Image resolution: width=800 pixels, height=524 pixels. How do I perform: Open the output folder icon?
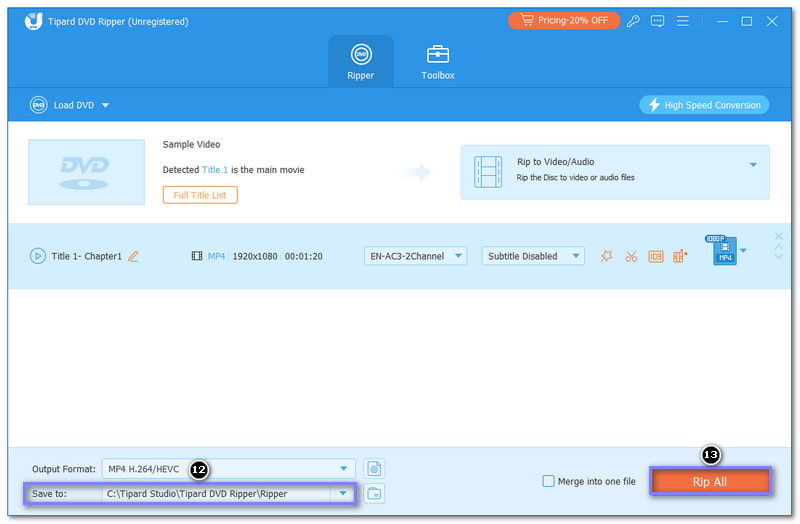coord(374,494)
